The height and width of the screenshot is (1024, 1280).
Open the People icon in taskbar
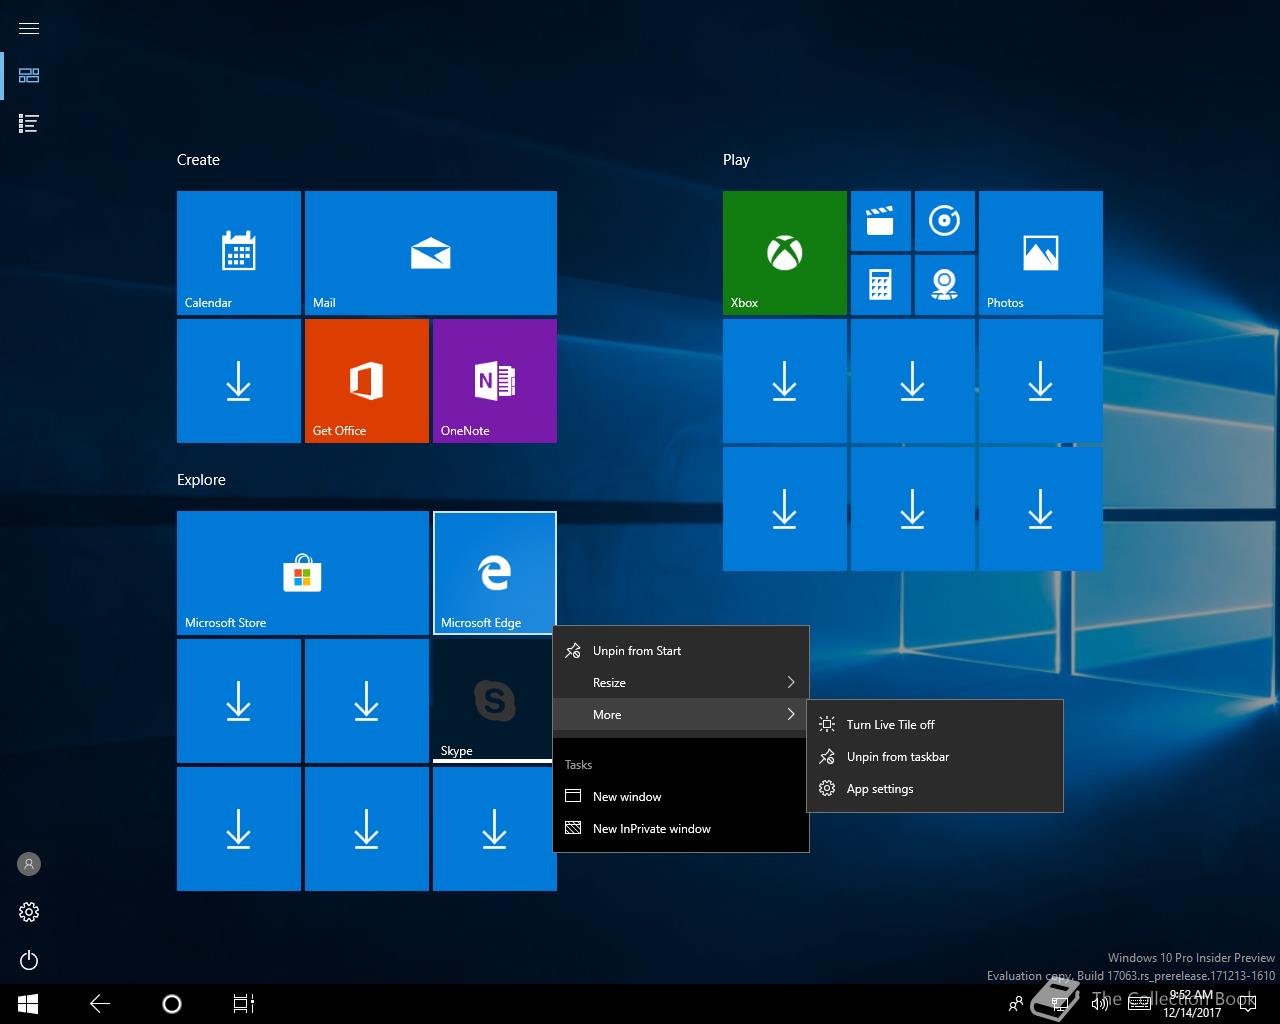pos(1016,1004)
